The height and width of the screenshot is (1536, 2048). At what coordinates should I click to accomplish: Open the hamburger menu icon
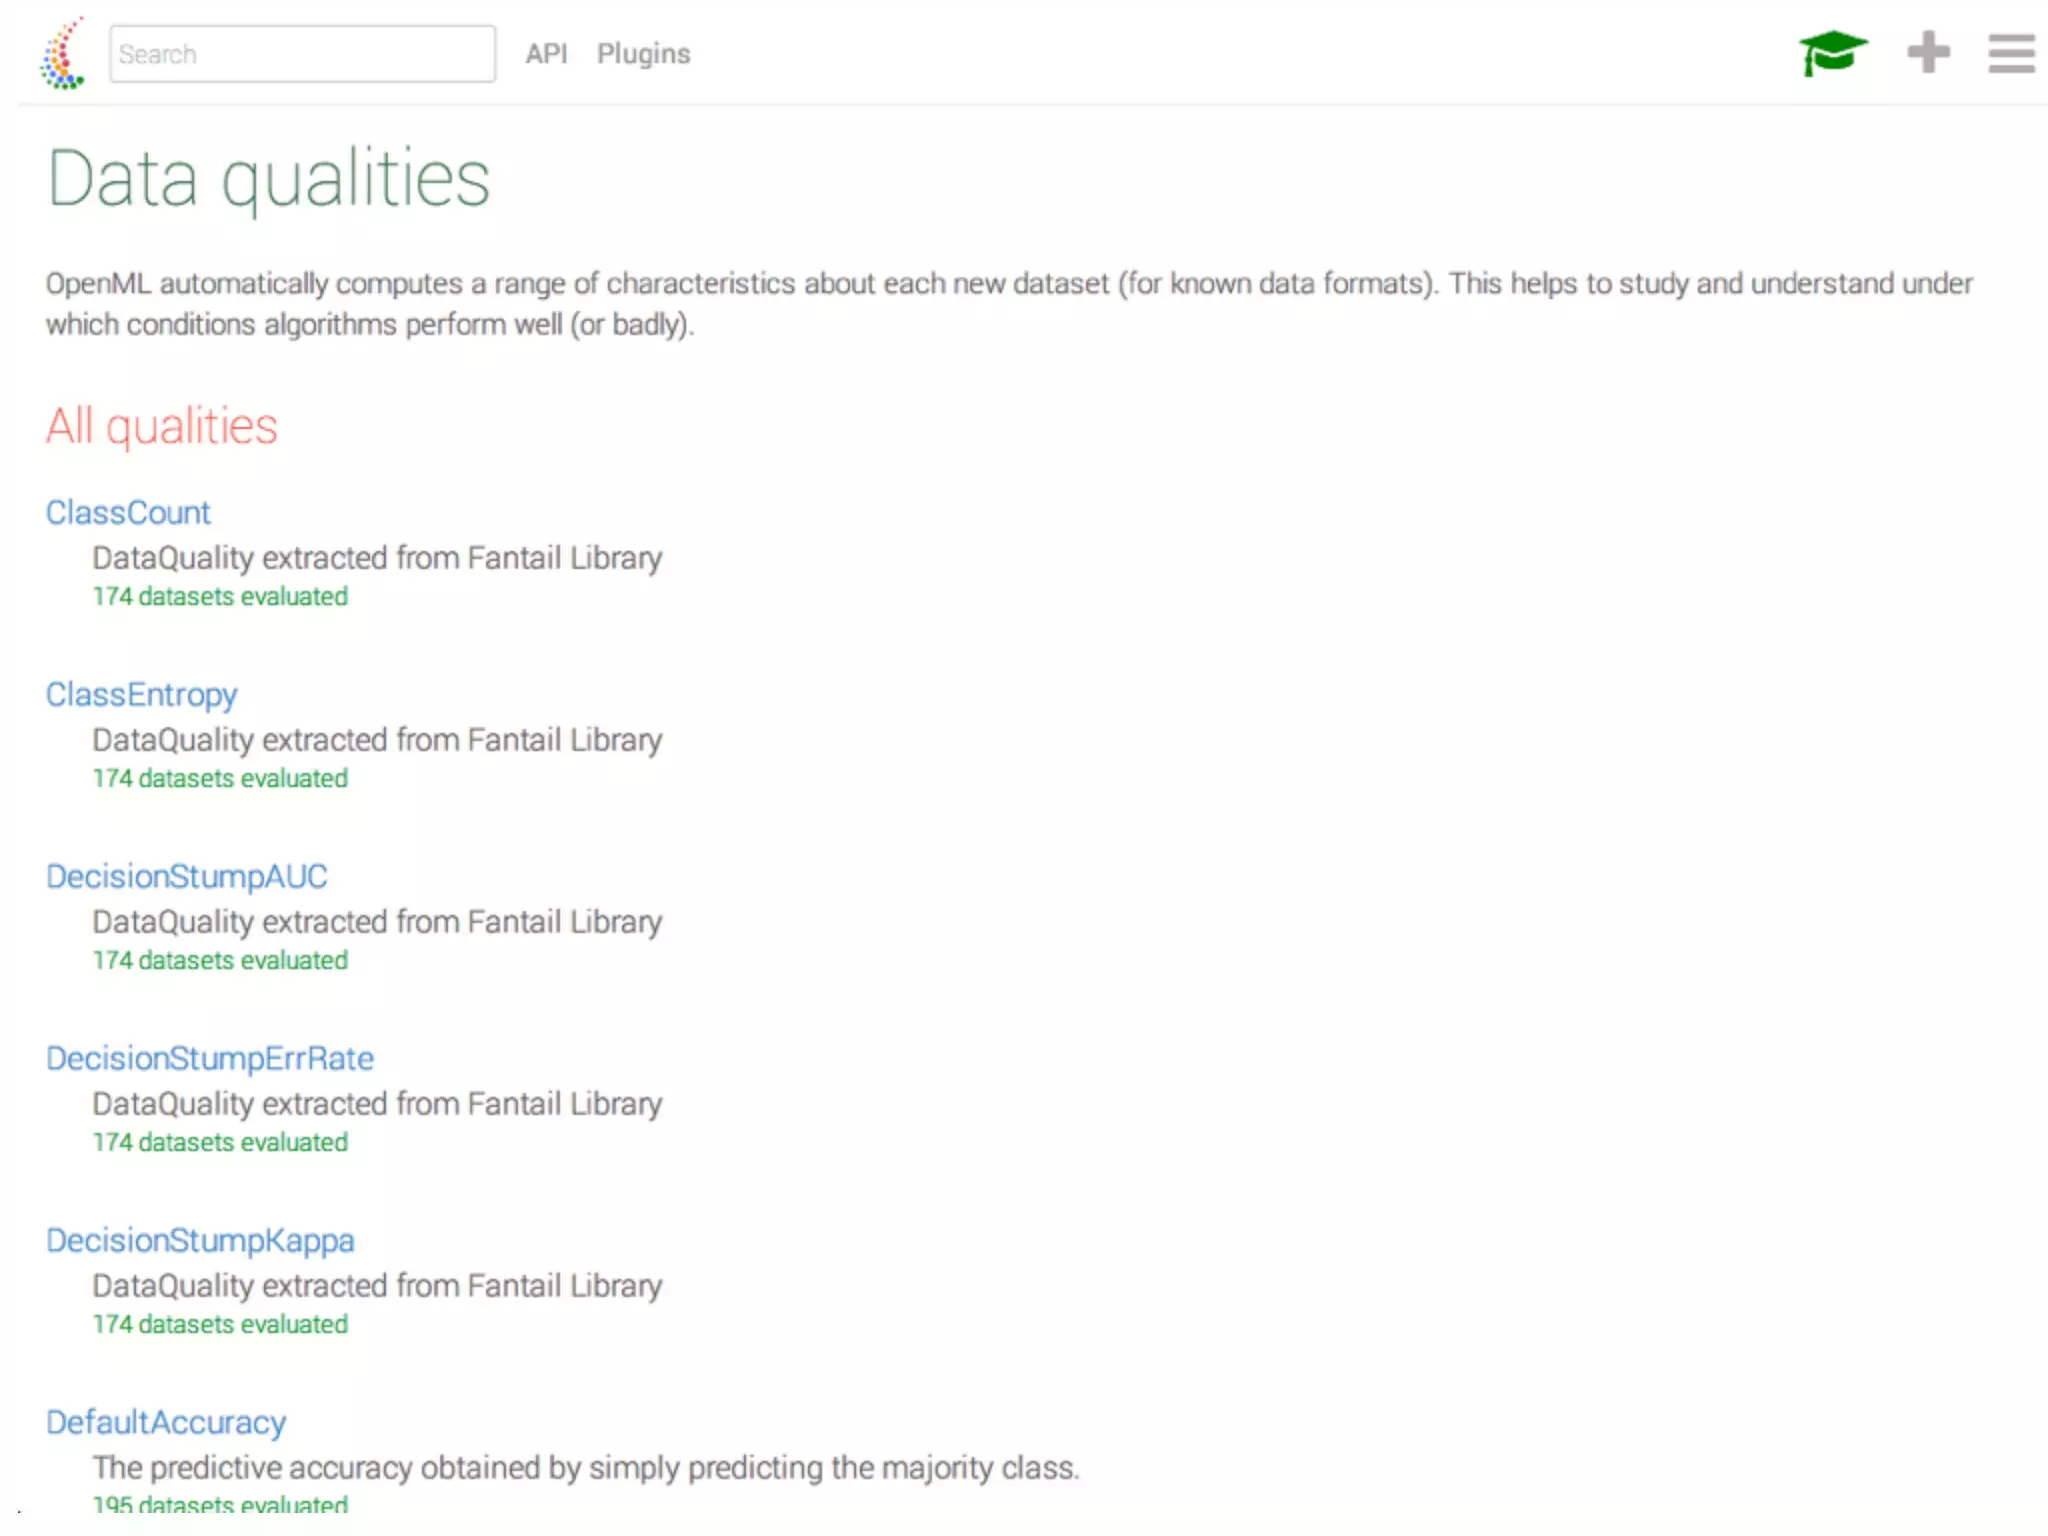tap(2011, 54)
